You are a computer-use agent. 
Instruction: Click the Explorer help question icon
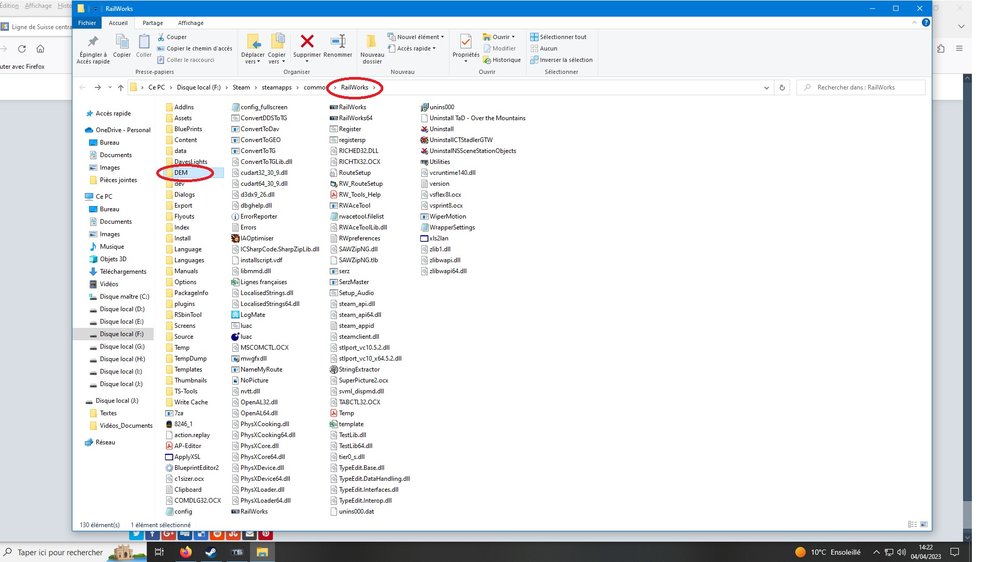click(925, 22)
